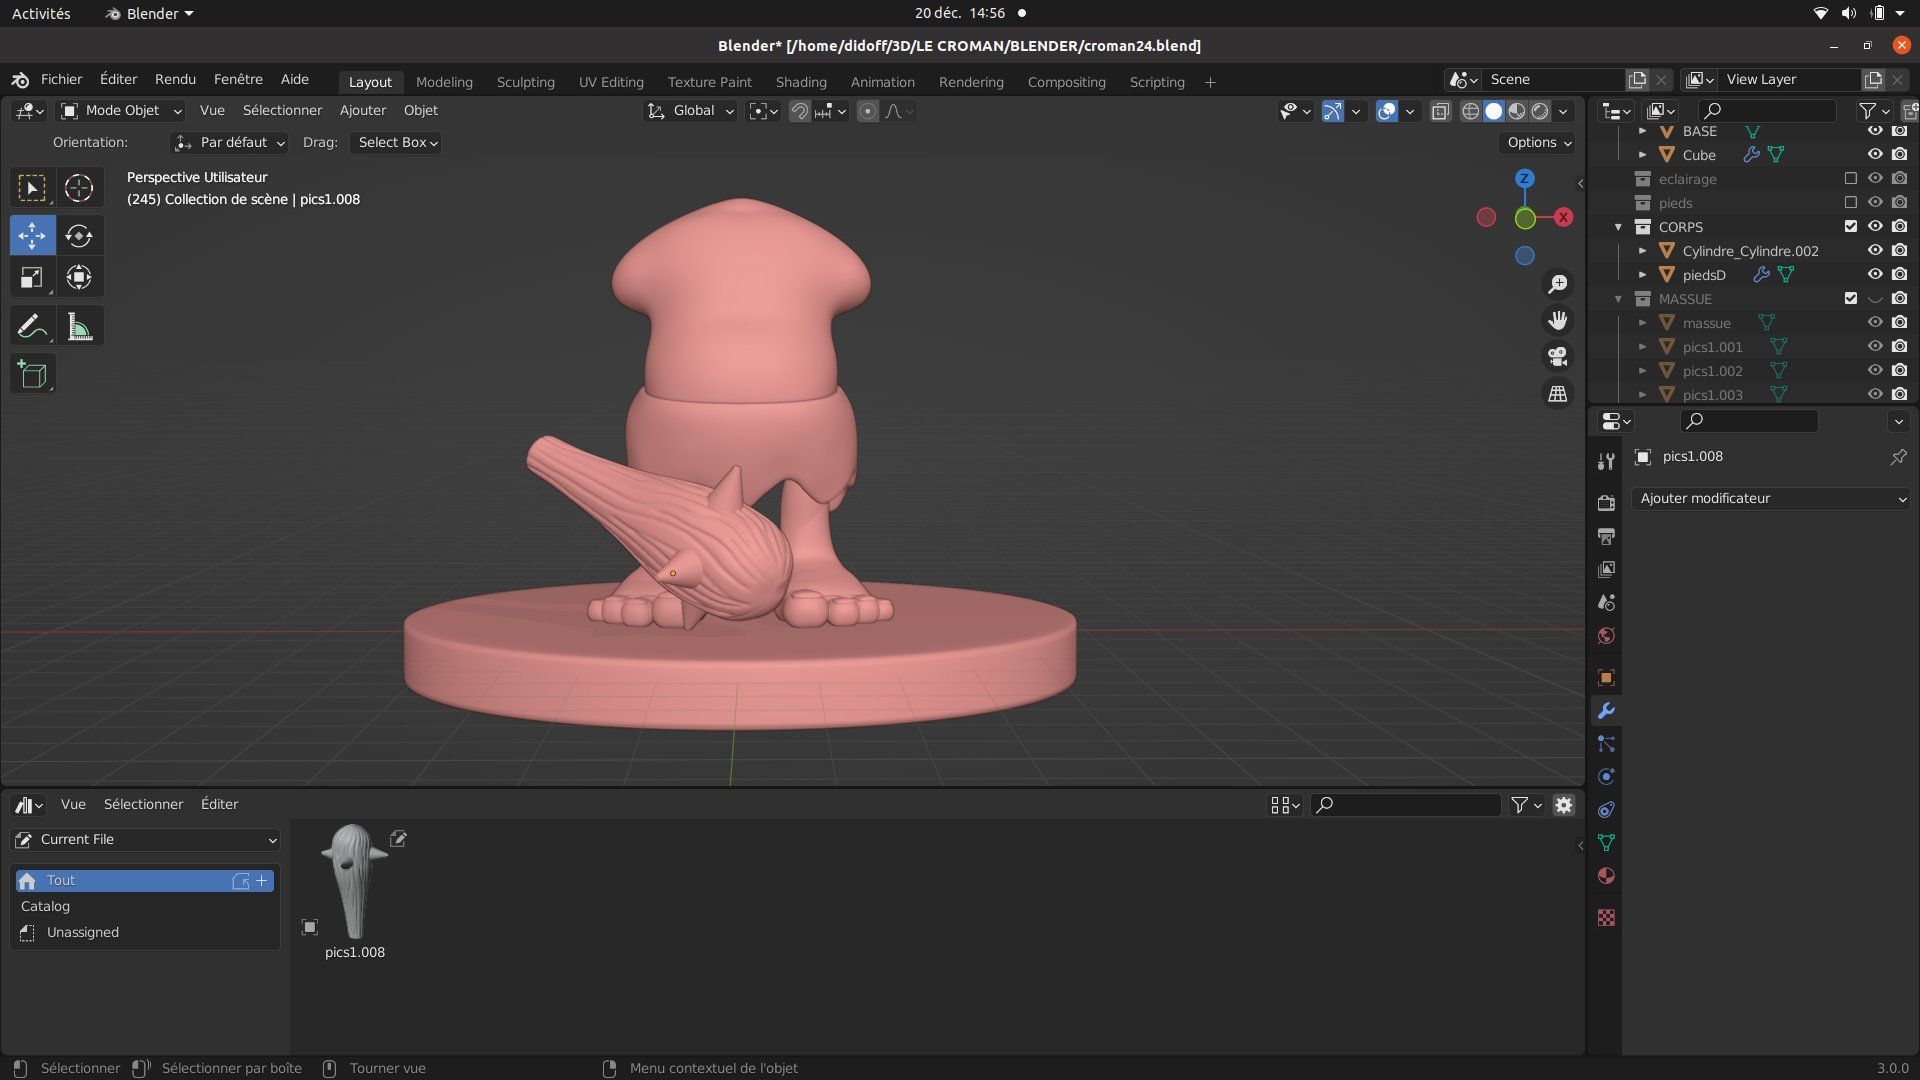This screenshot has height=1080, width=1920.
Task: Open the Fichier menu
Action: (x=61, y=79)
